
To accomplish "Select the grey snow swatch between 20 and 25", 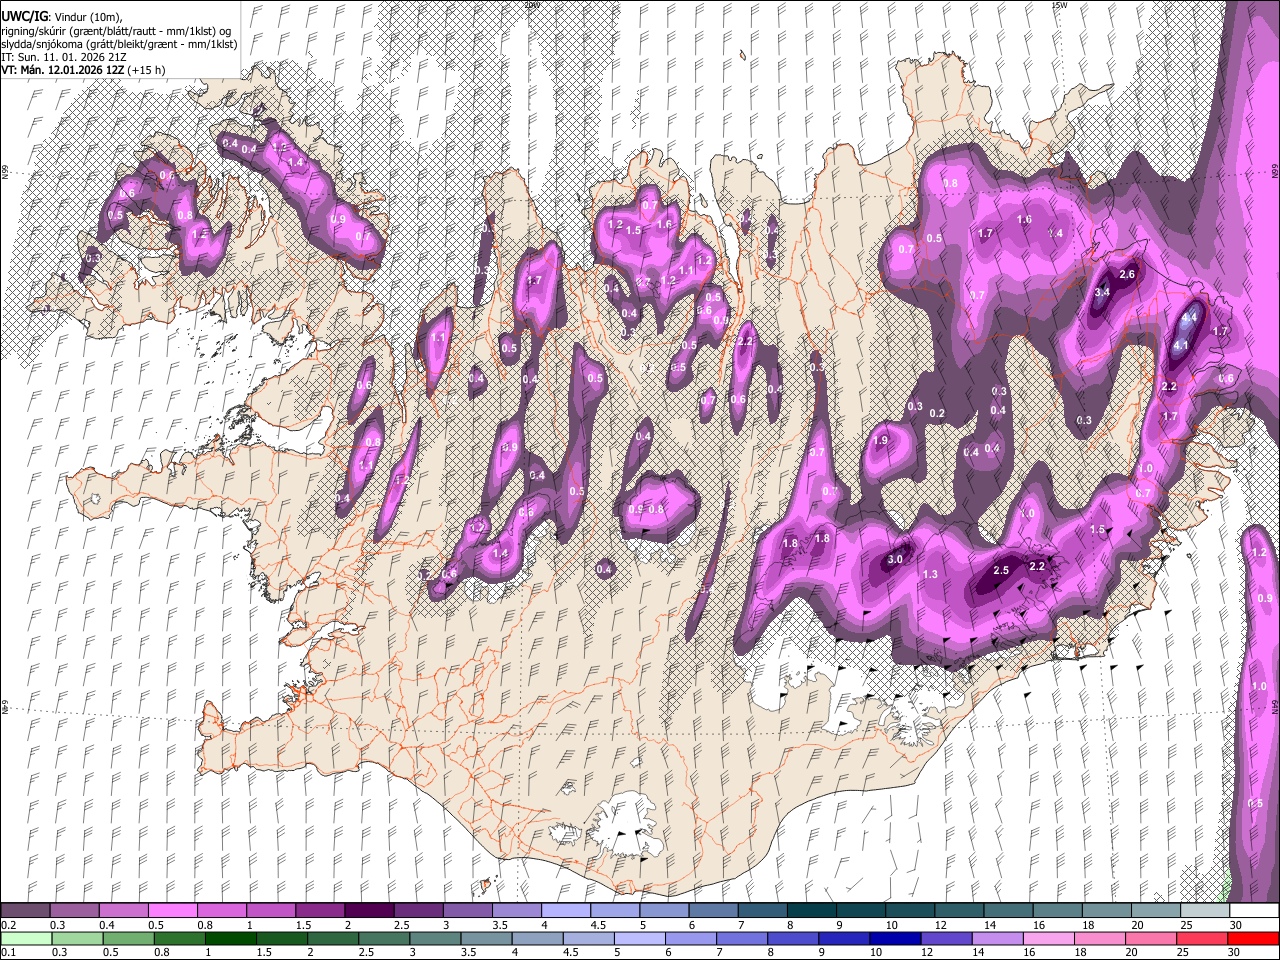I will (1155, 910).
